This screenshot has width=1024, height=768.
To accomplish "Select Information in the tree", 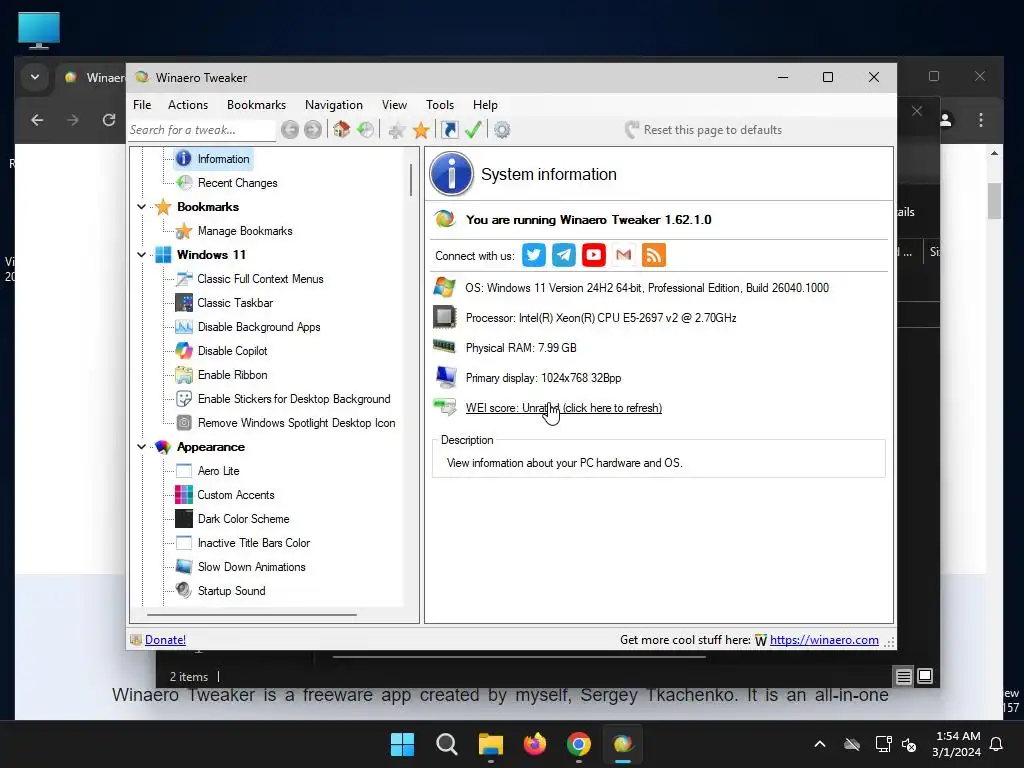I will (x=223, y=159).
